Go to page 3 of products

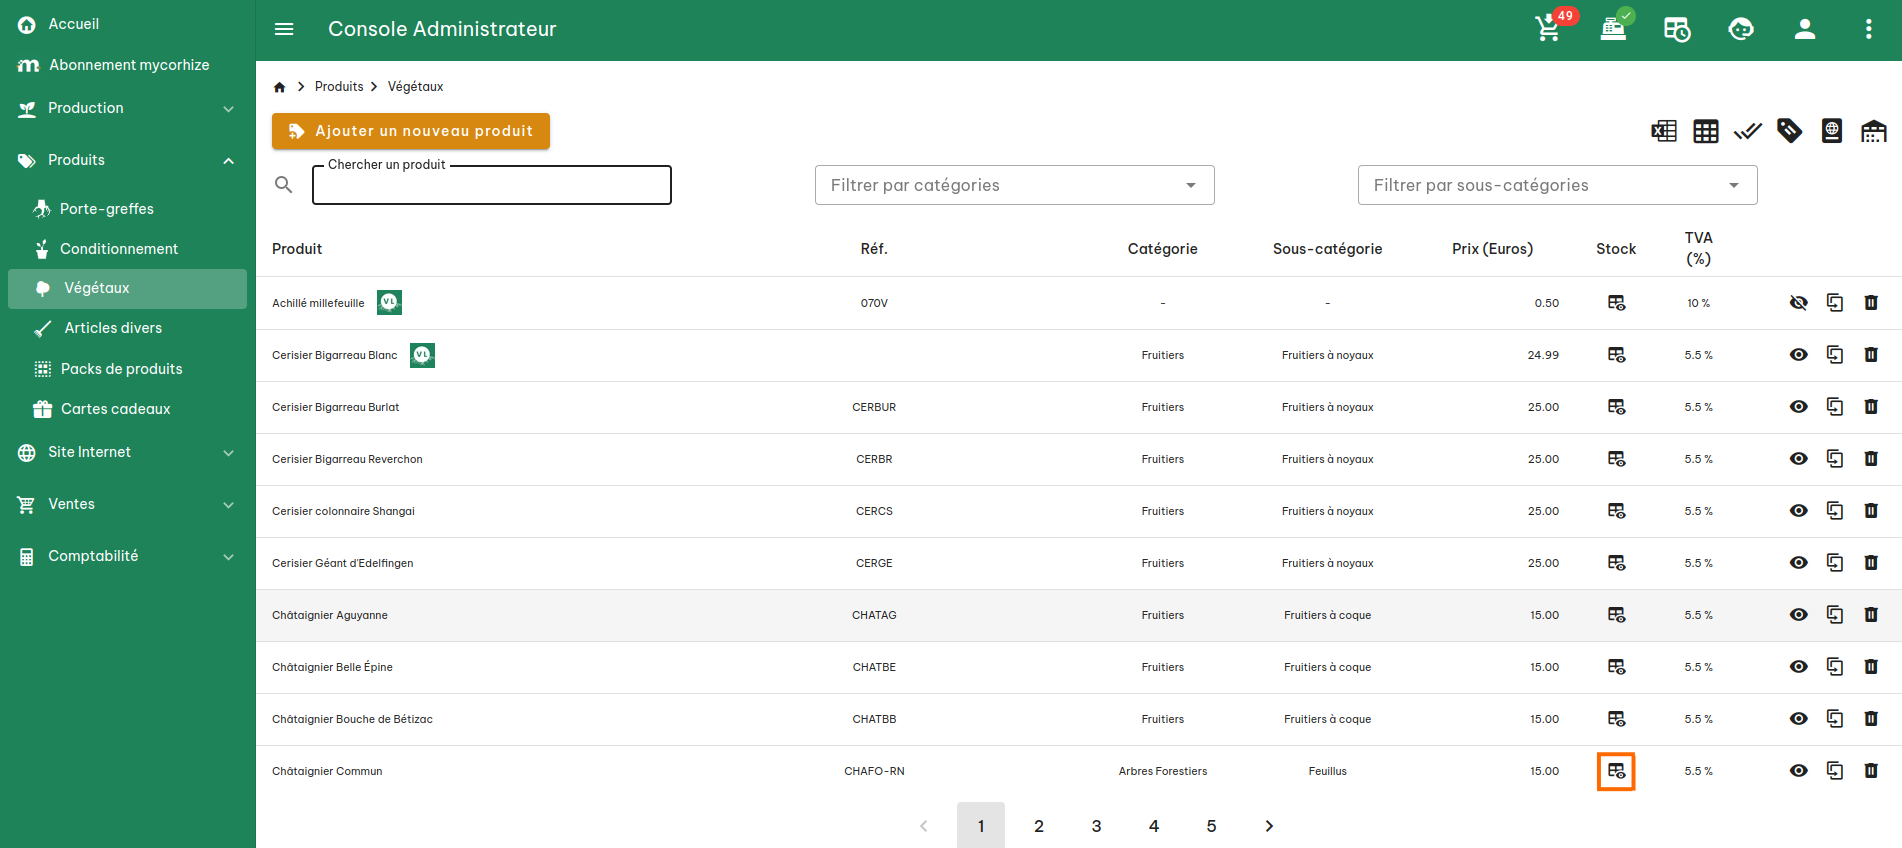(1096, 826)
